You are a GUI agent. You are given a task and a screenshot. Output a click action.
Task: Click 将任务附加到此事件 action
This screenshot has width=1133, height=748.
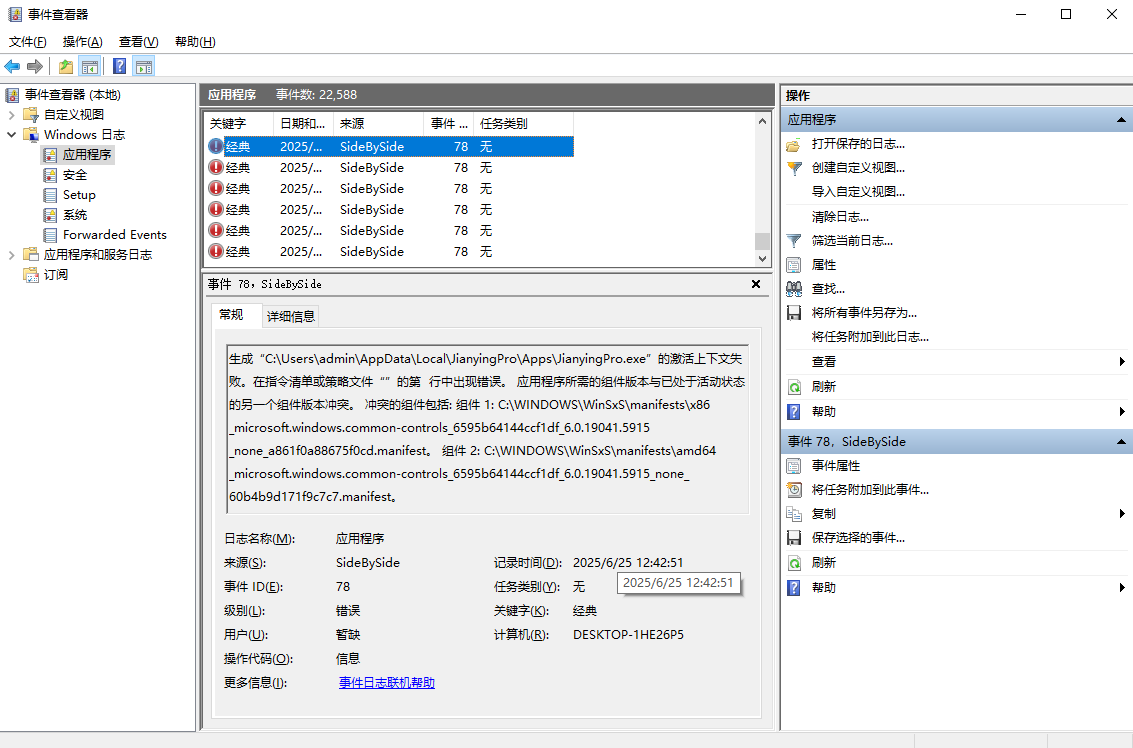click(870, 490)
